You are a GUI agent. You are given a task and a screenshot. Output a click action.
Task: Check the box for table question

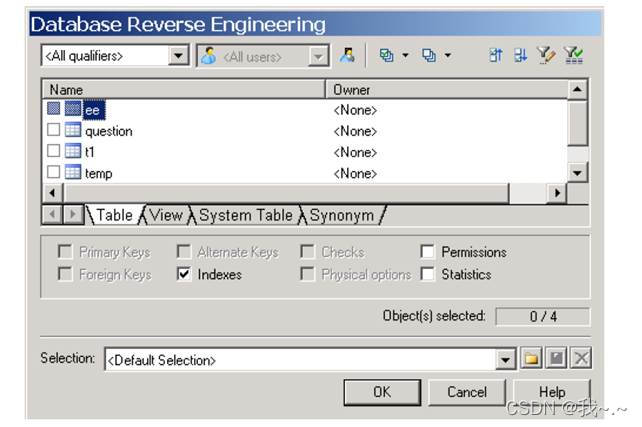(54, 130)
